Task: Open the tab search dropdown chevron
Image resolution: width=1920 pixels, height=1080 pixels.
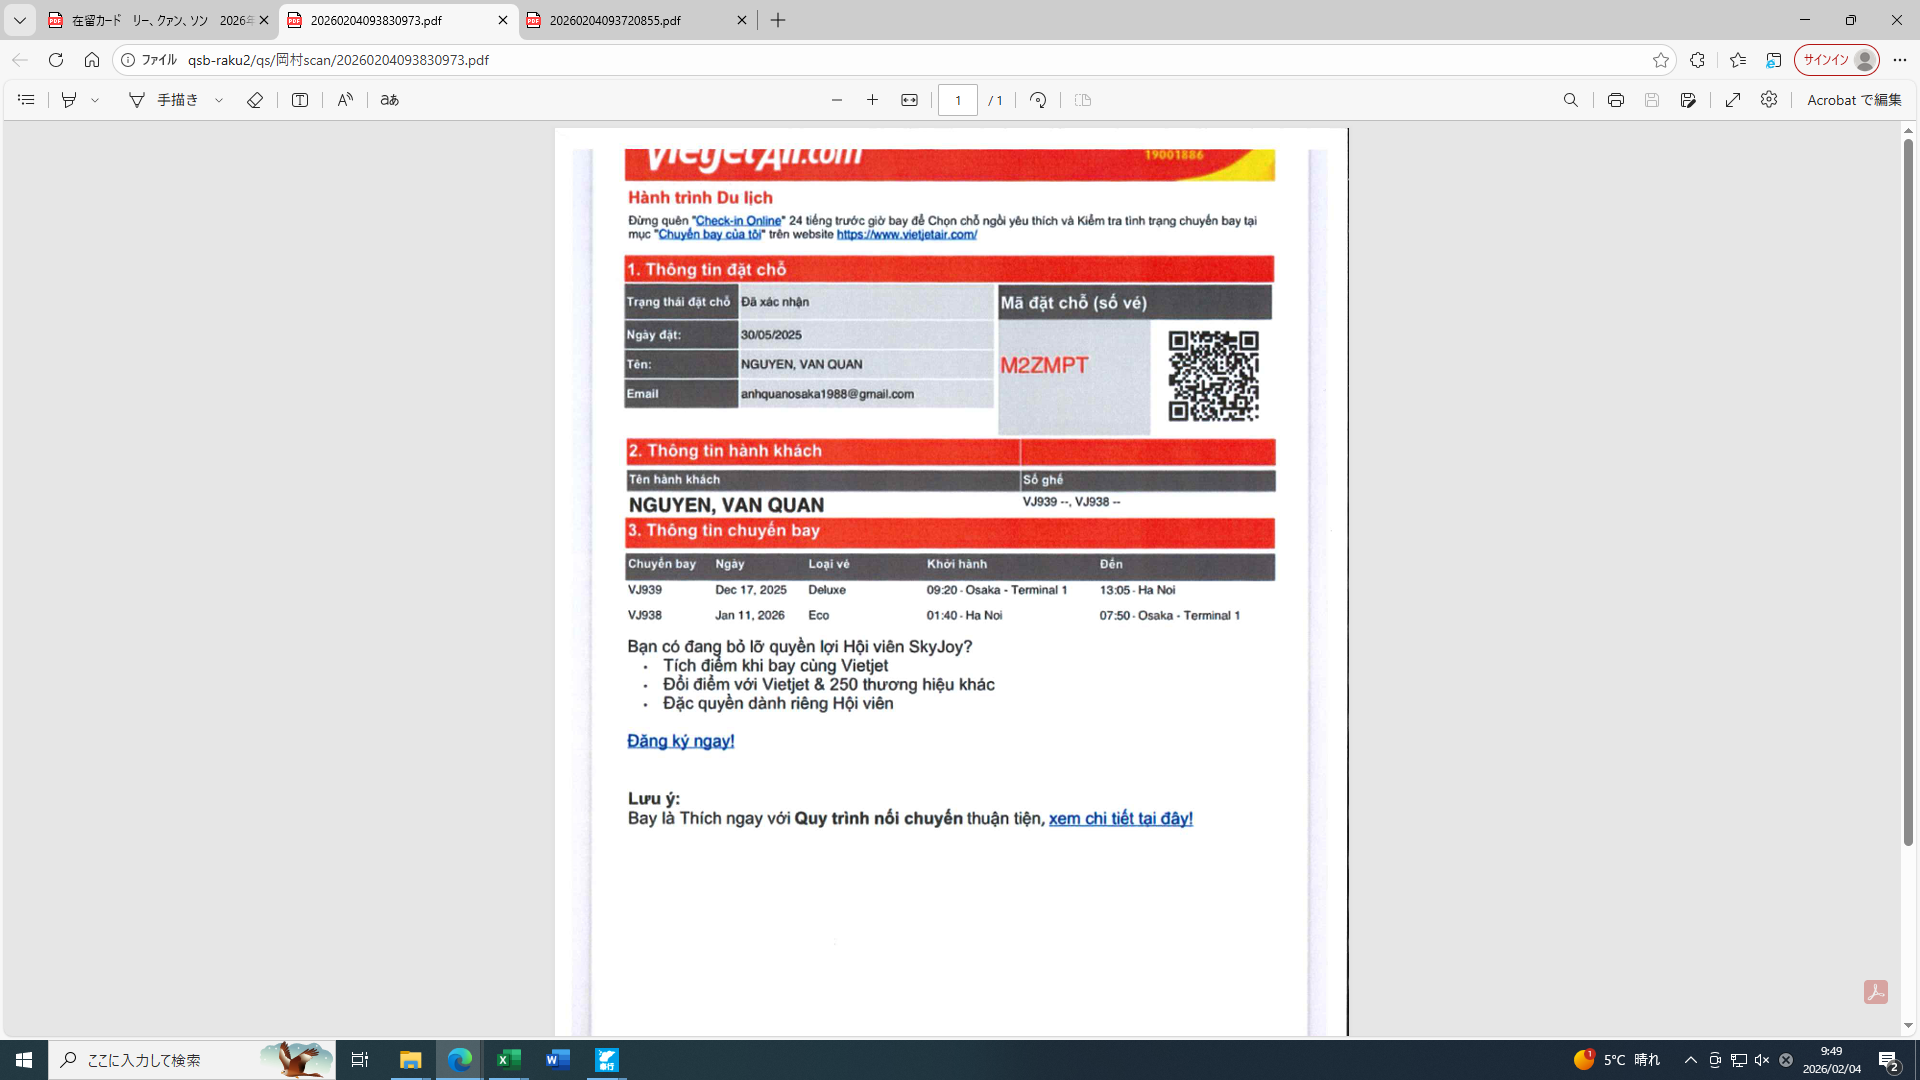Action: tap(19, 20)
